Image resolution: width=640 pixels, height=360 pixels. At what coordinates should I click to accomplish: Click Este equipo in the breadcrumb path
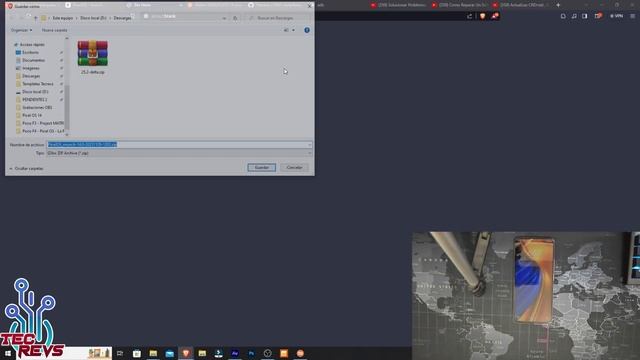click(x=62, y=18)
